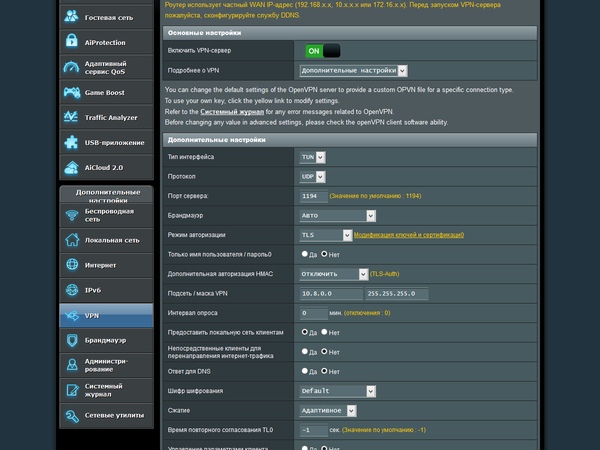The height and width of the screenshot is (450, 600).
Task: Open the encryption cipher Default dropdown
Action: pyautogui.click(x=338, y=391)
